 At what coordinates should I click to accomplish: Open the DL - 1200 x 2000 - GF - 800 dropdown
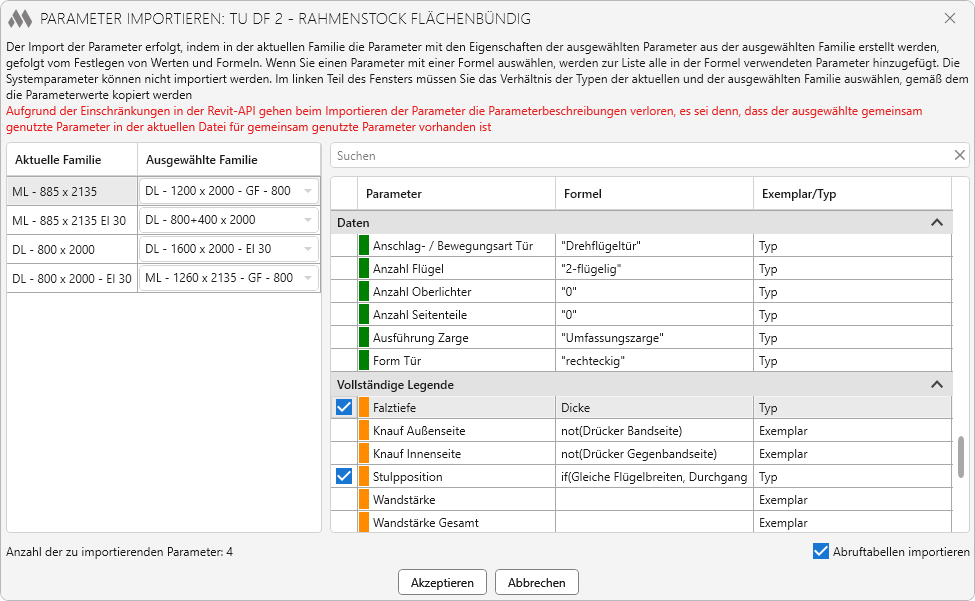click(x=308, y=191)
